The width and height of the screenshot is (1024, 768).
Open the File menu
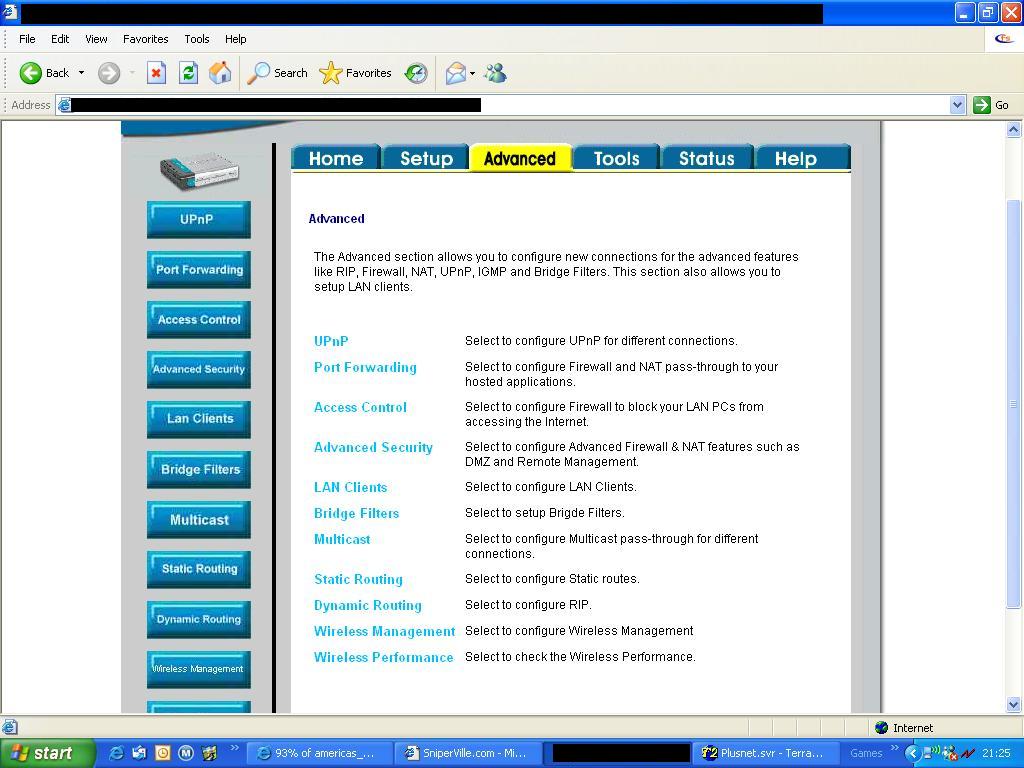27,39
